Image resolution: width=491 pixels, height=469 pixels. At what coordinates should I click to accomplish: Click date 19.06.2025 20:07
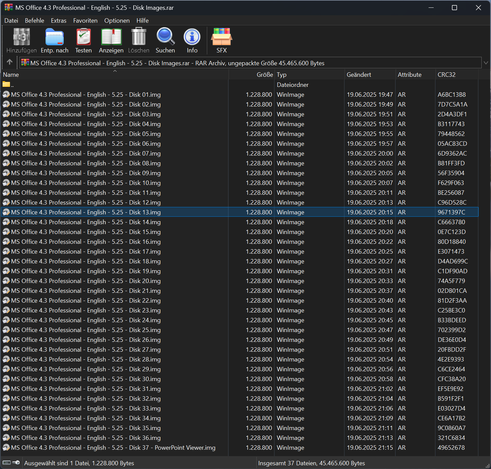click(370, 183)
